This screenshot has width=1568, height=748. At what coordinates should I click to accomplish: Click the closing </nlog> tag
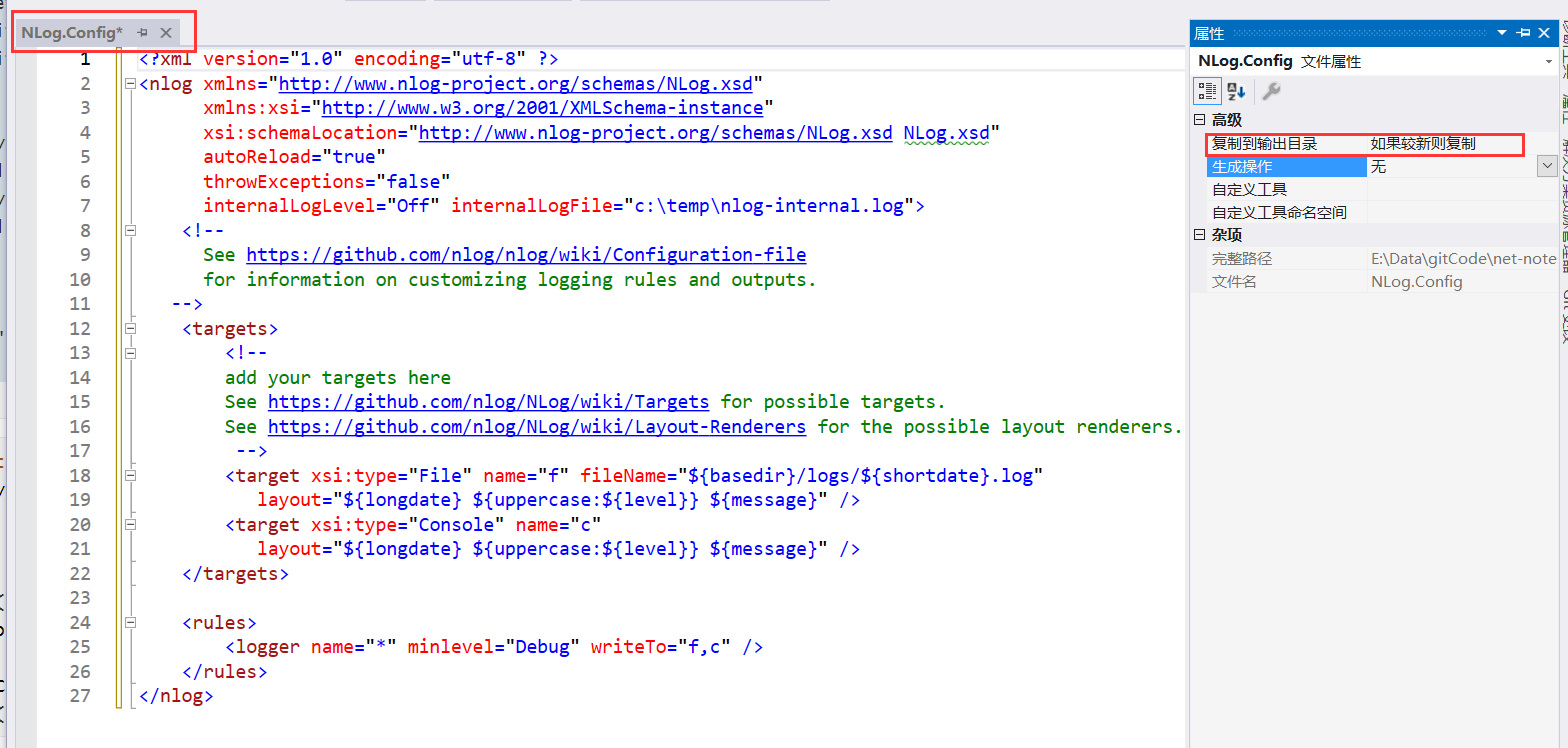176,696
